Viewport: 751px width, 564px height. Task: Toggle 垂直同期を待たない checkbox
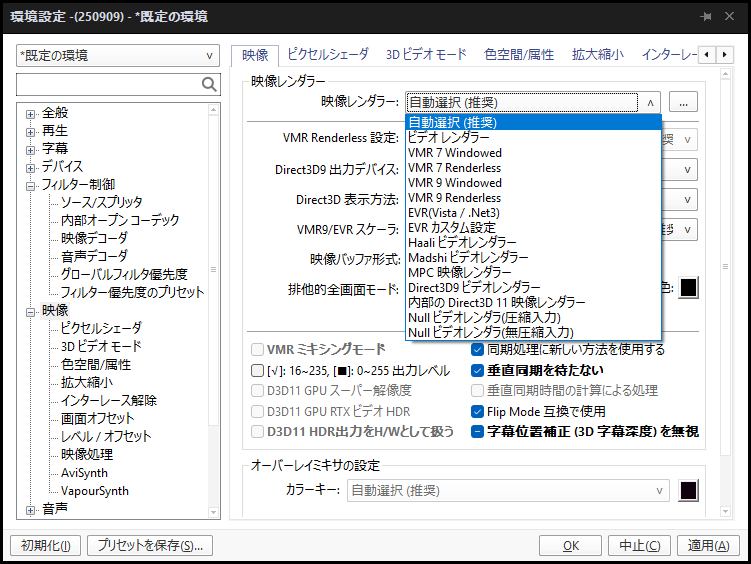click(478, 371)
